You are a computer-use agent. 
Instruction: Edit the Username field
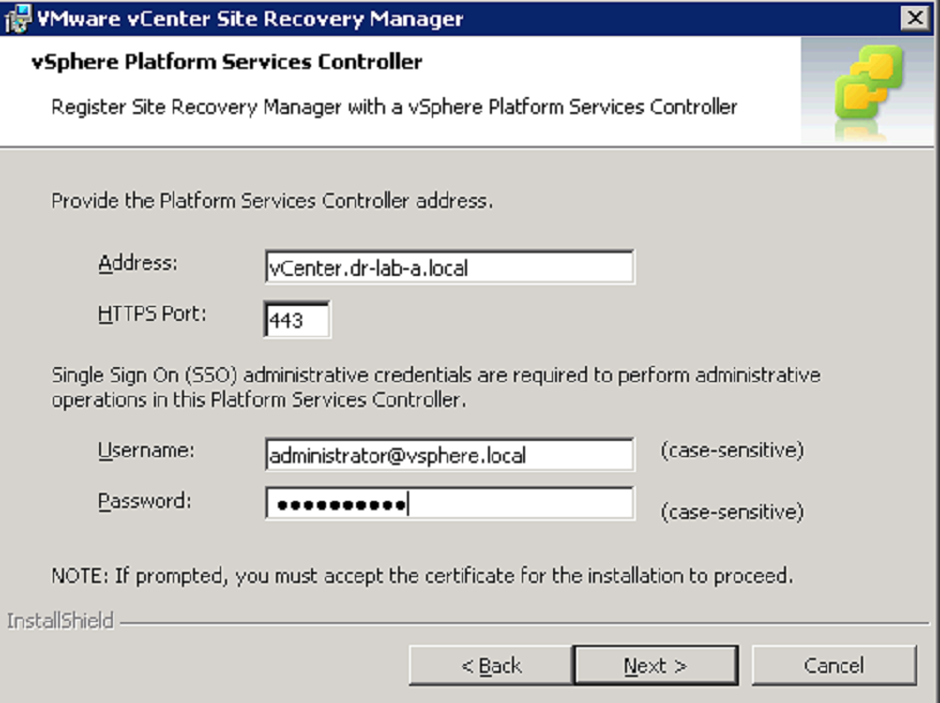click(x=450, y=455)
